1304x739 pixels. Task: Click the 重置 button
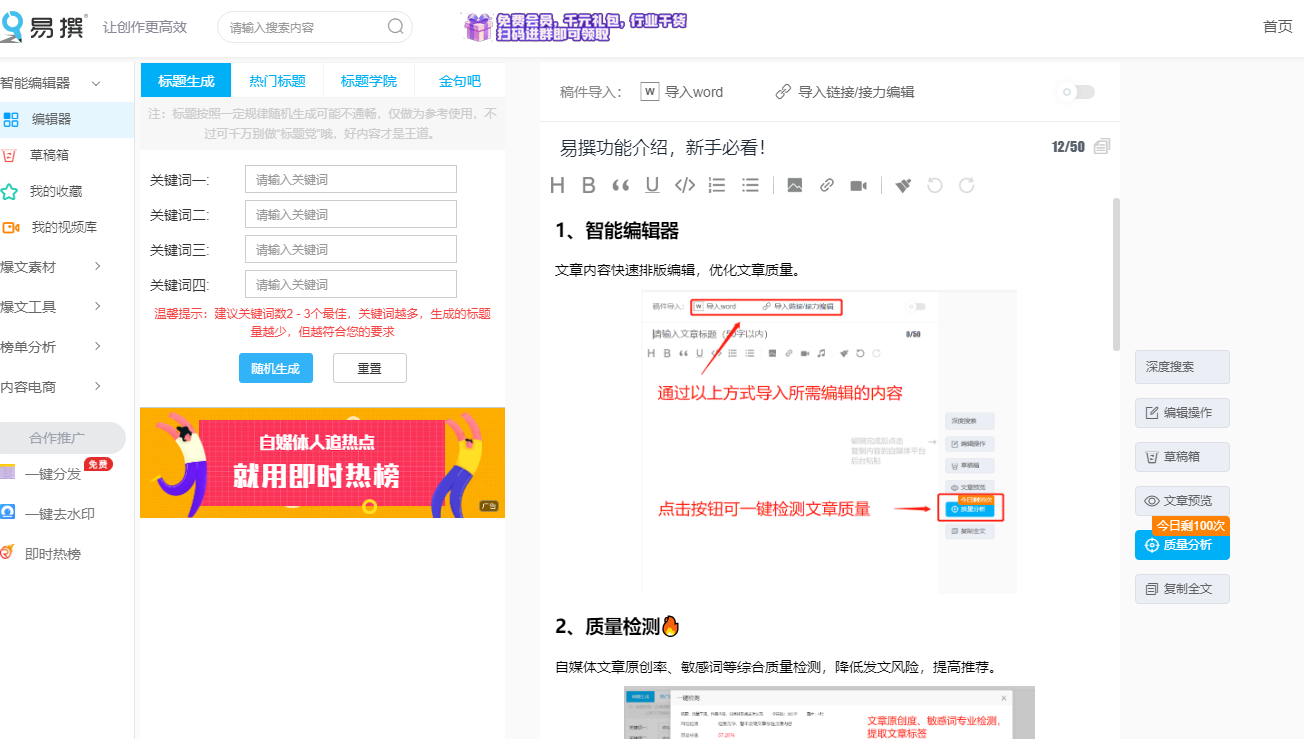point(369,368)
